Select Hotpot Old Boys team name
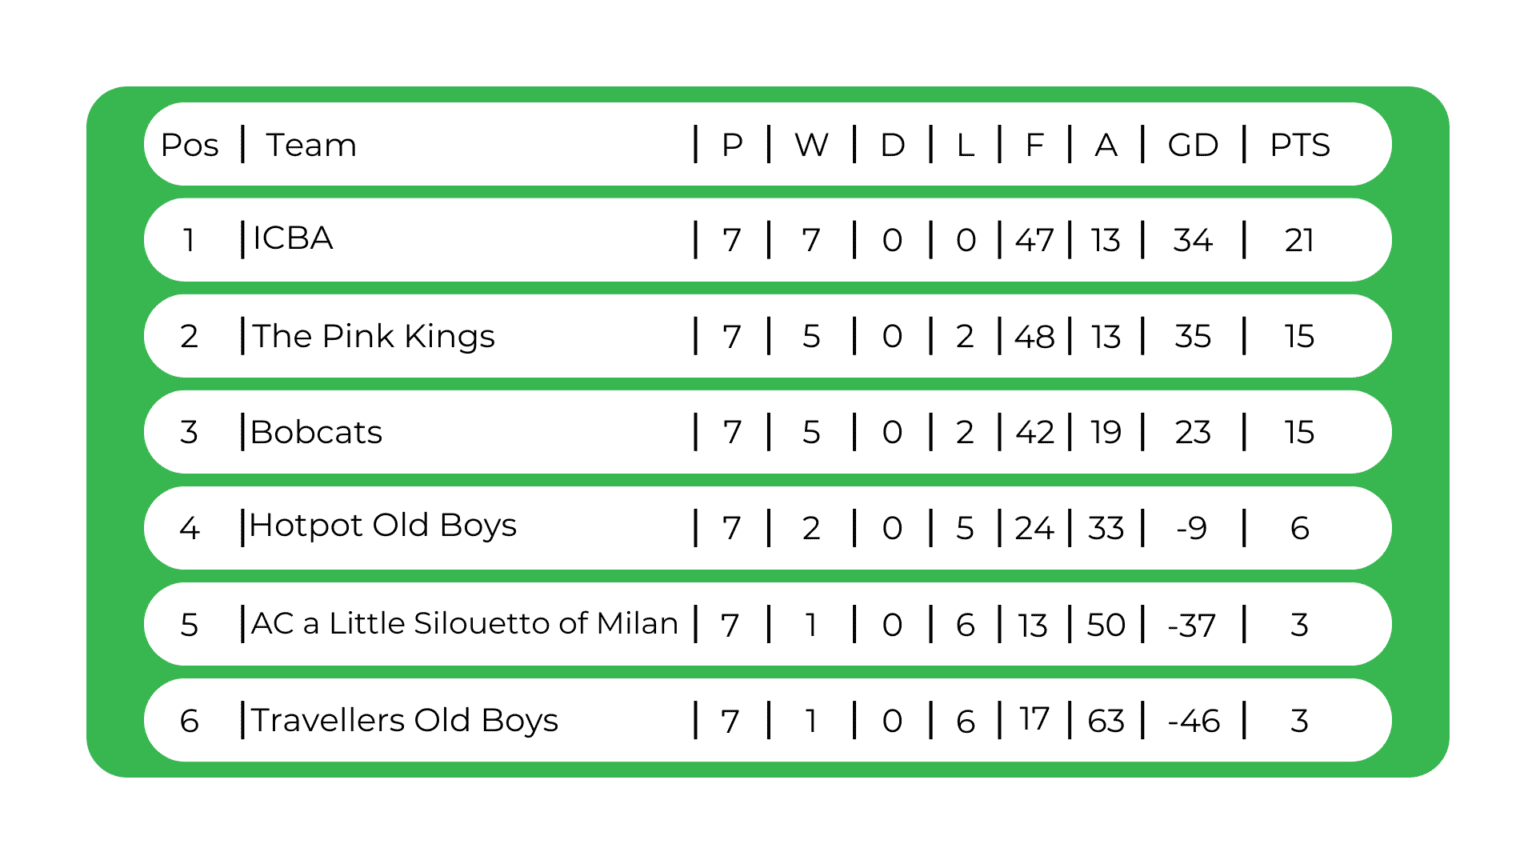The height and width of the screenshot is (864, 1536). (x=383, y=526)
